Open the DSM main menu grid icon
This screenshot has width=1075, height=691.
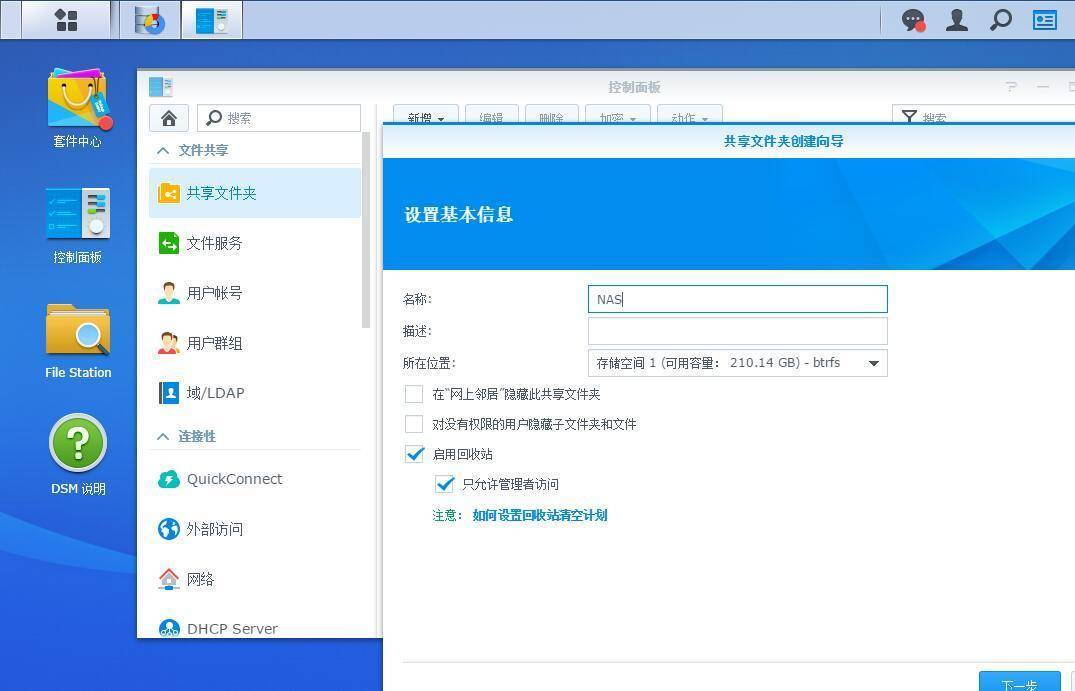(66, 20)
